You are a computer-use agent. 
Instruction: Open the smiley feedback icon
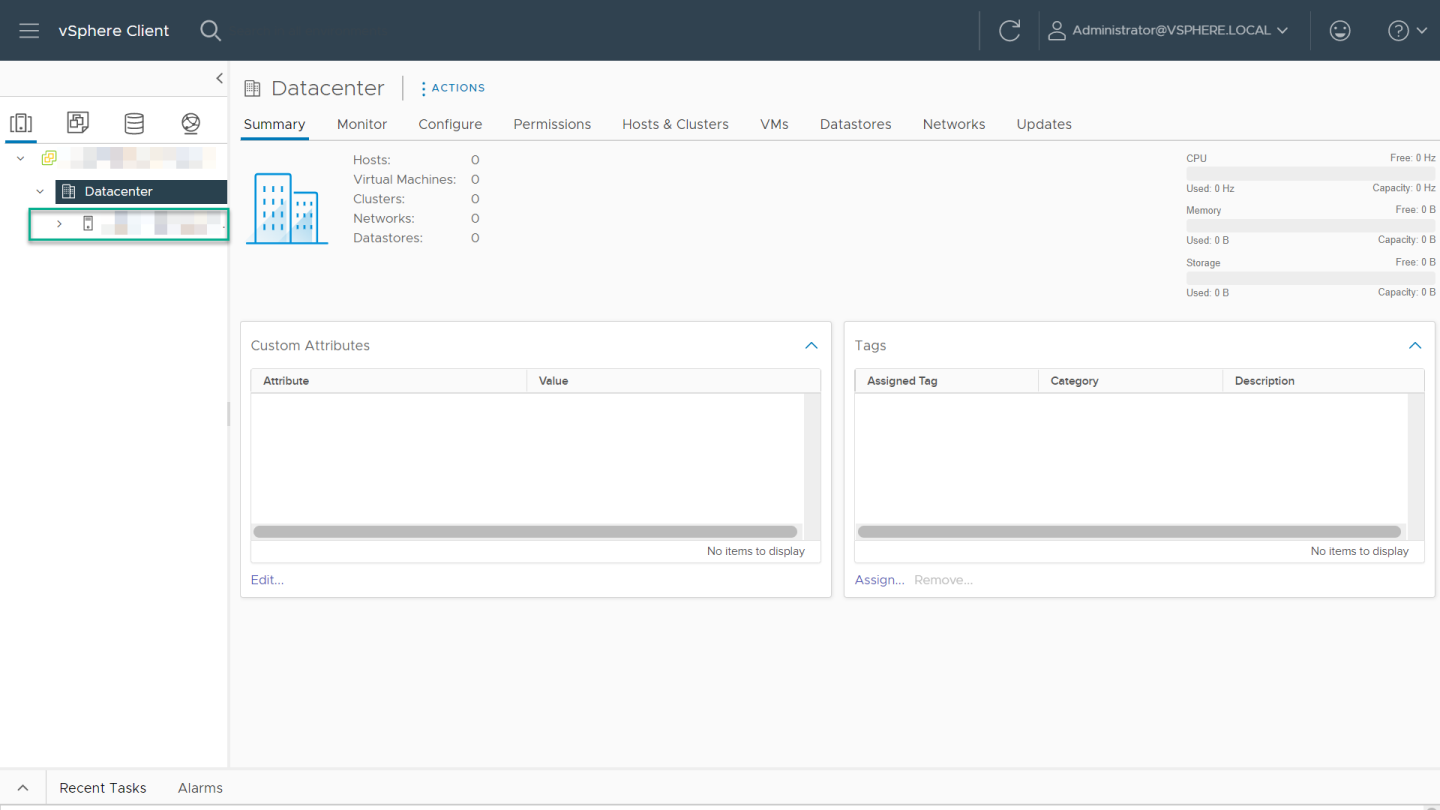point(1339,30)
